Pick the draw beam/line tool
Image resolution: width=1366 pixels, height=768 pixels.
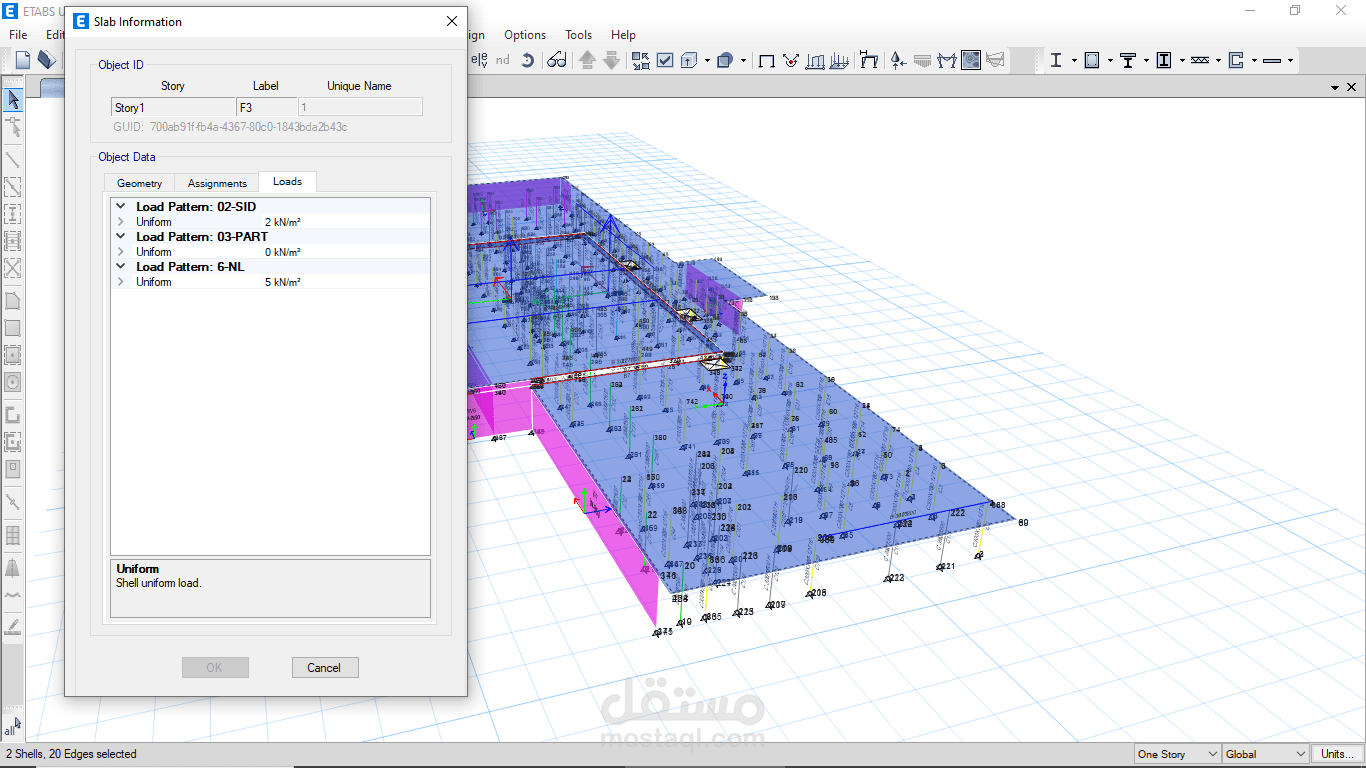click(13, 159)
